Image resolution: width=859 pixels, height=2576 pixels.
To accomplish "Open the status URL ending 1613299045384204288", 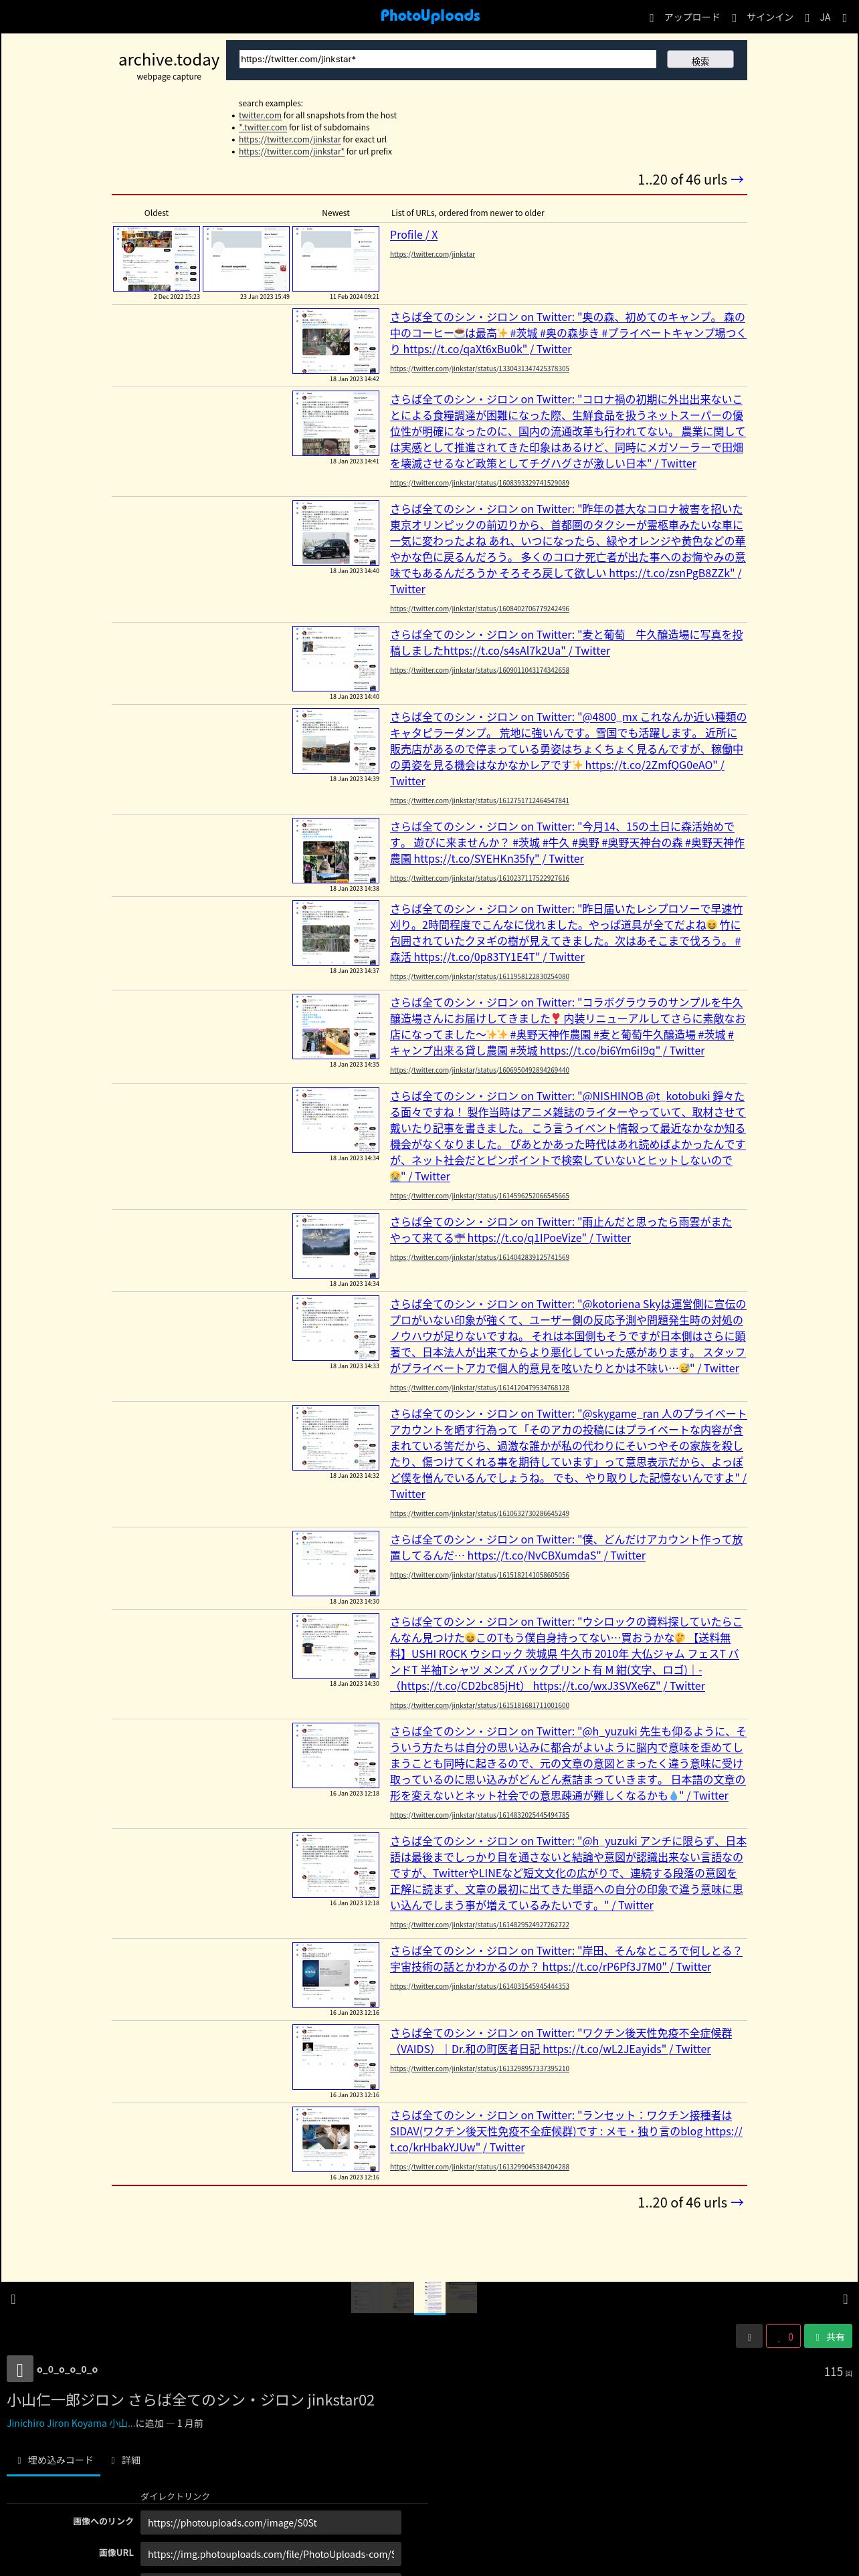I will tap(480, 2166).
